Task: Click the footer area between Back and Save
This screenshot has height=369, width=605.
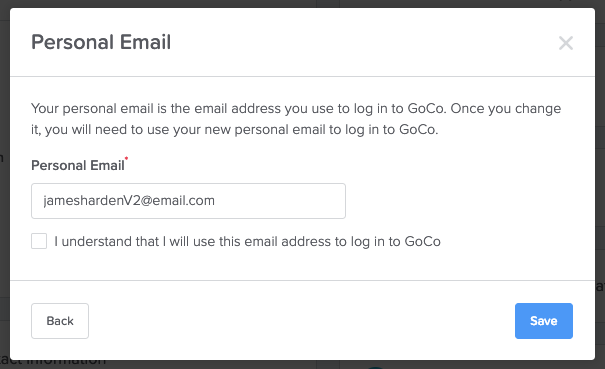Action: (x=302, y=321)
